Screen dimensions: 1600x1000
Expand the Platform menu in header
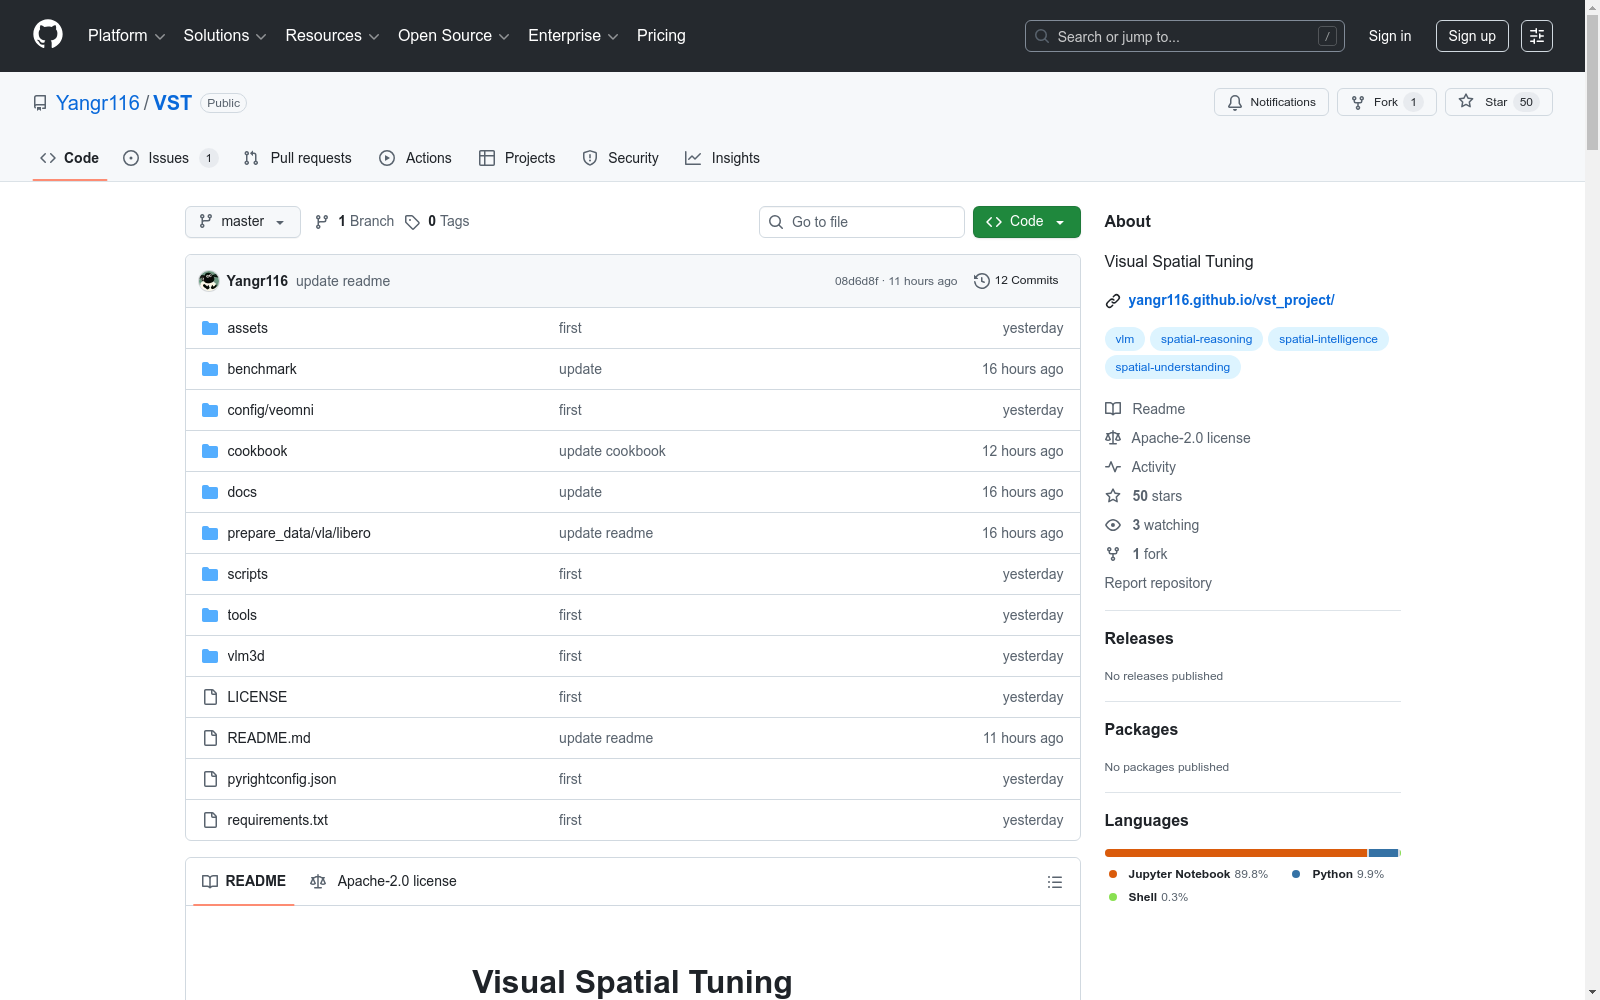[126, 36]
